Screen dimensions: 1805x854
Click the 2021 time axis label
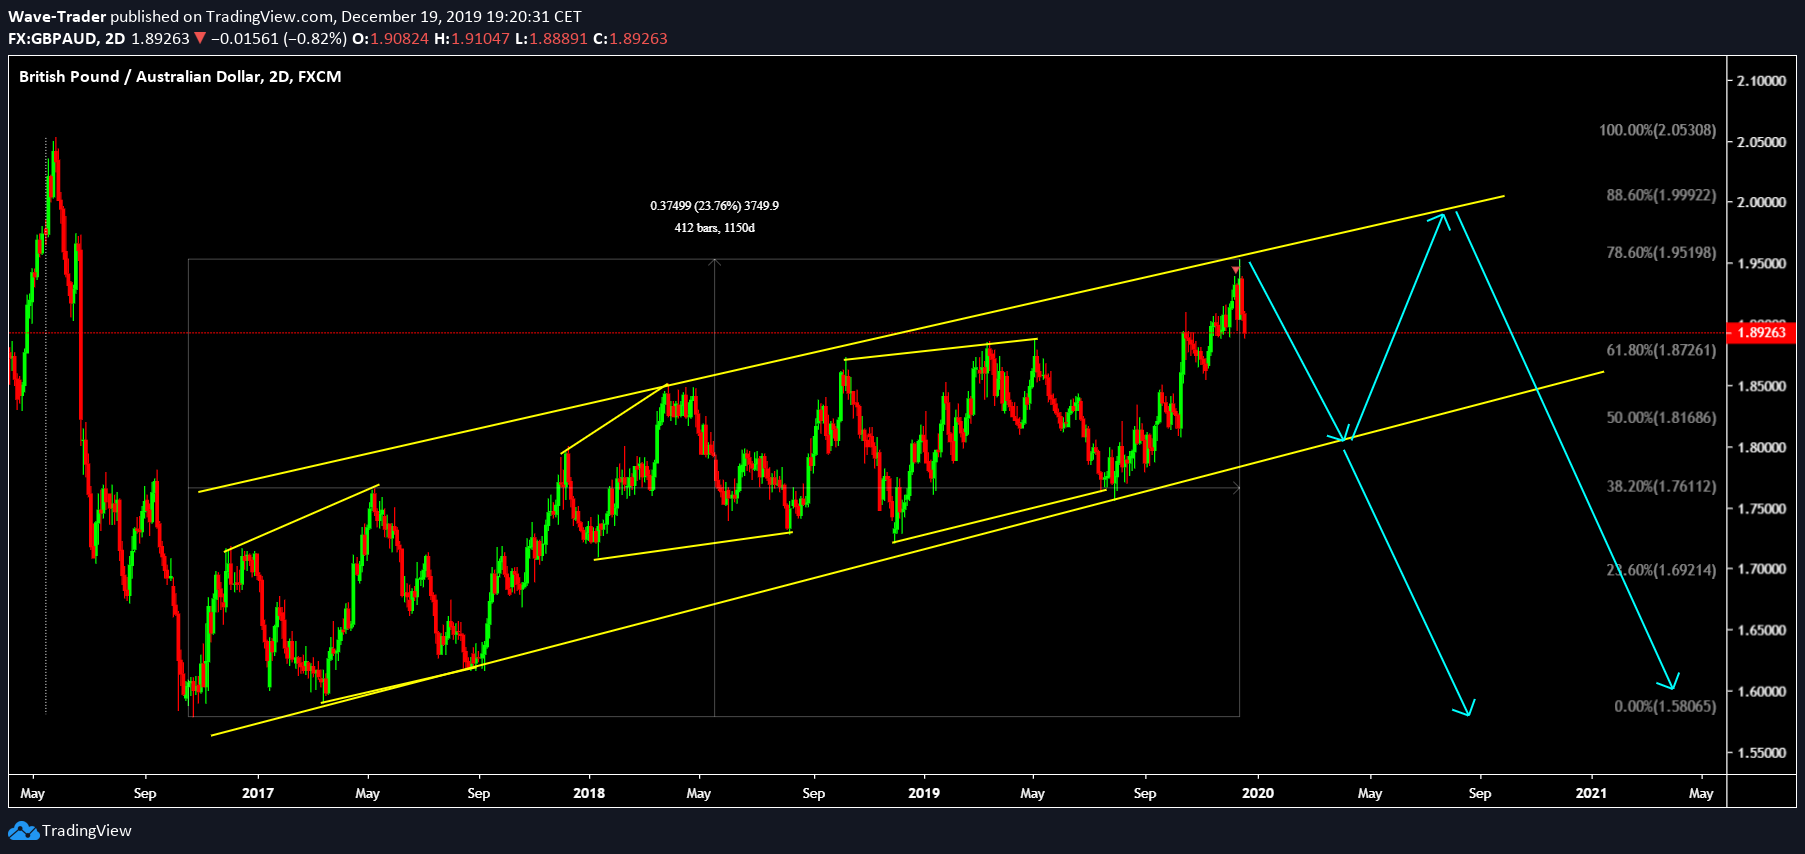(1591, 793)
